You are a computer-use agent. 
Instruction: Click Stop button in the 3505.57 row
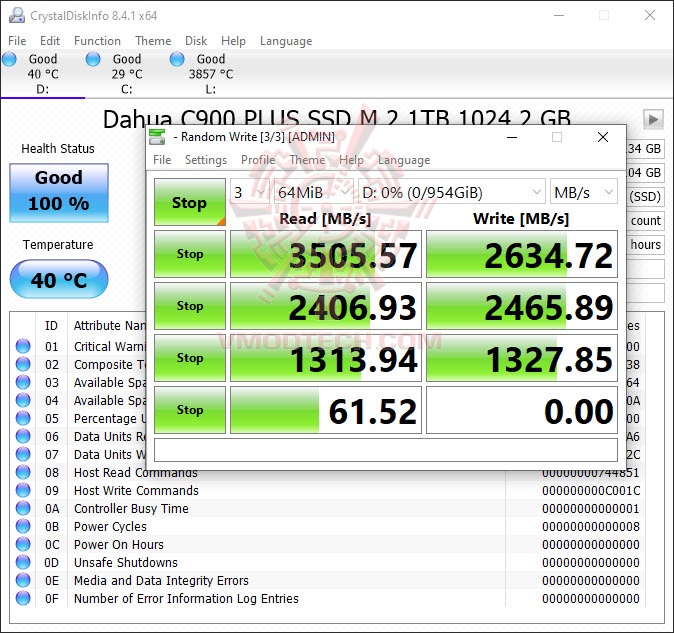point(190,254)
